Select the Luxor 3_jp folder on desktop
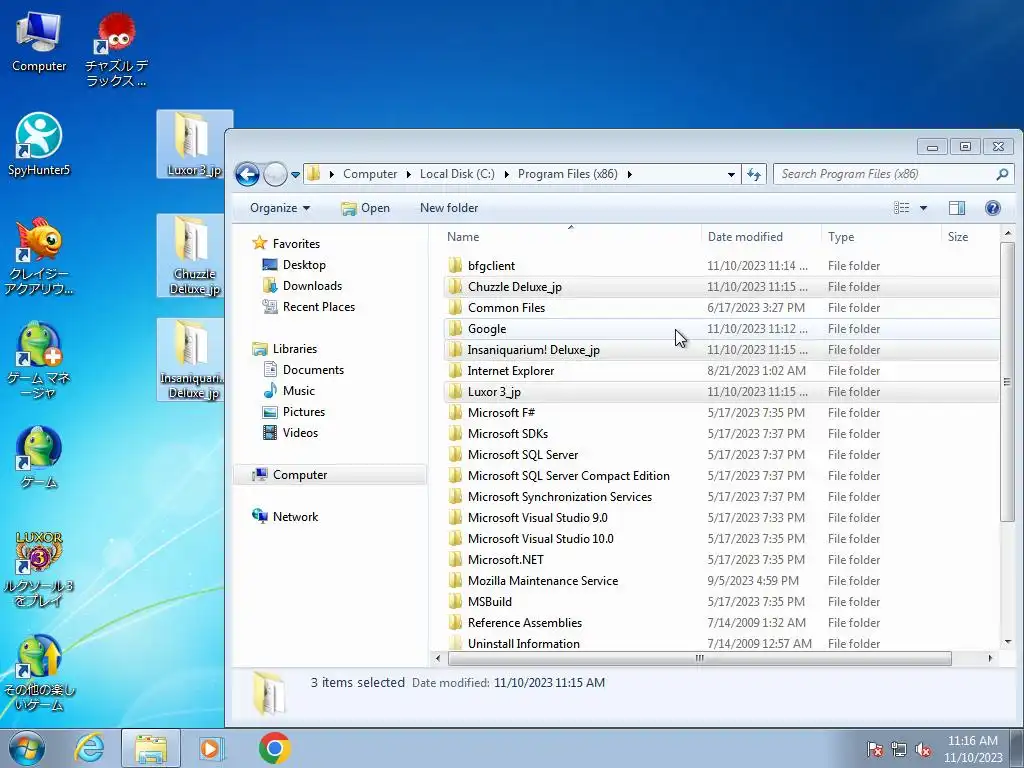 (193, 144)
